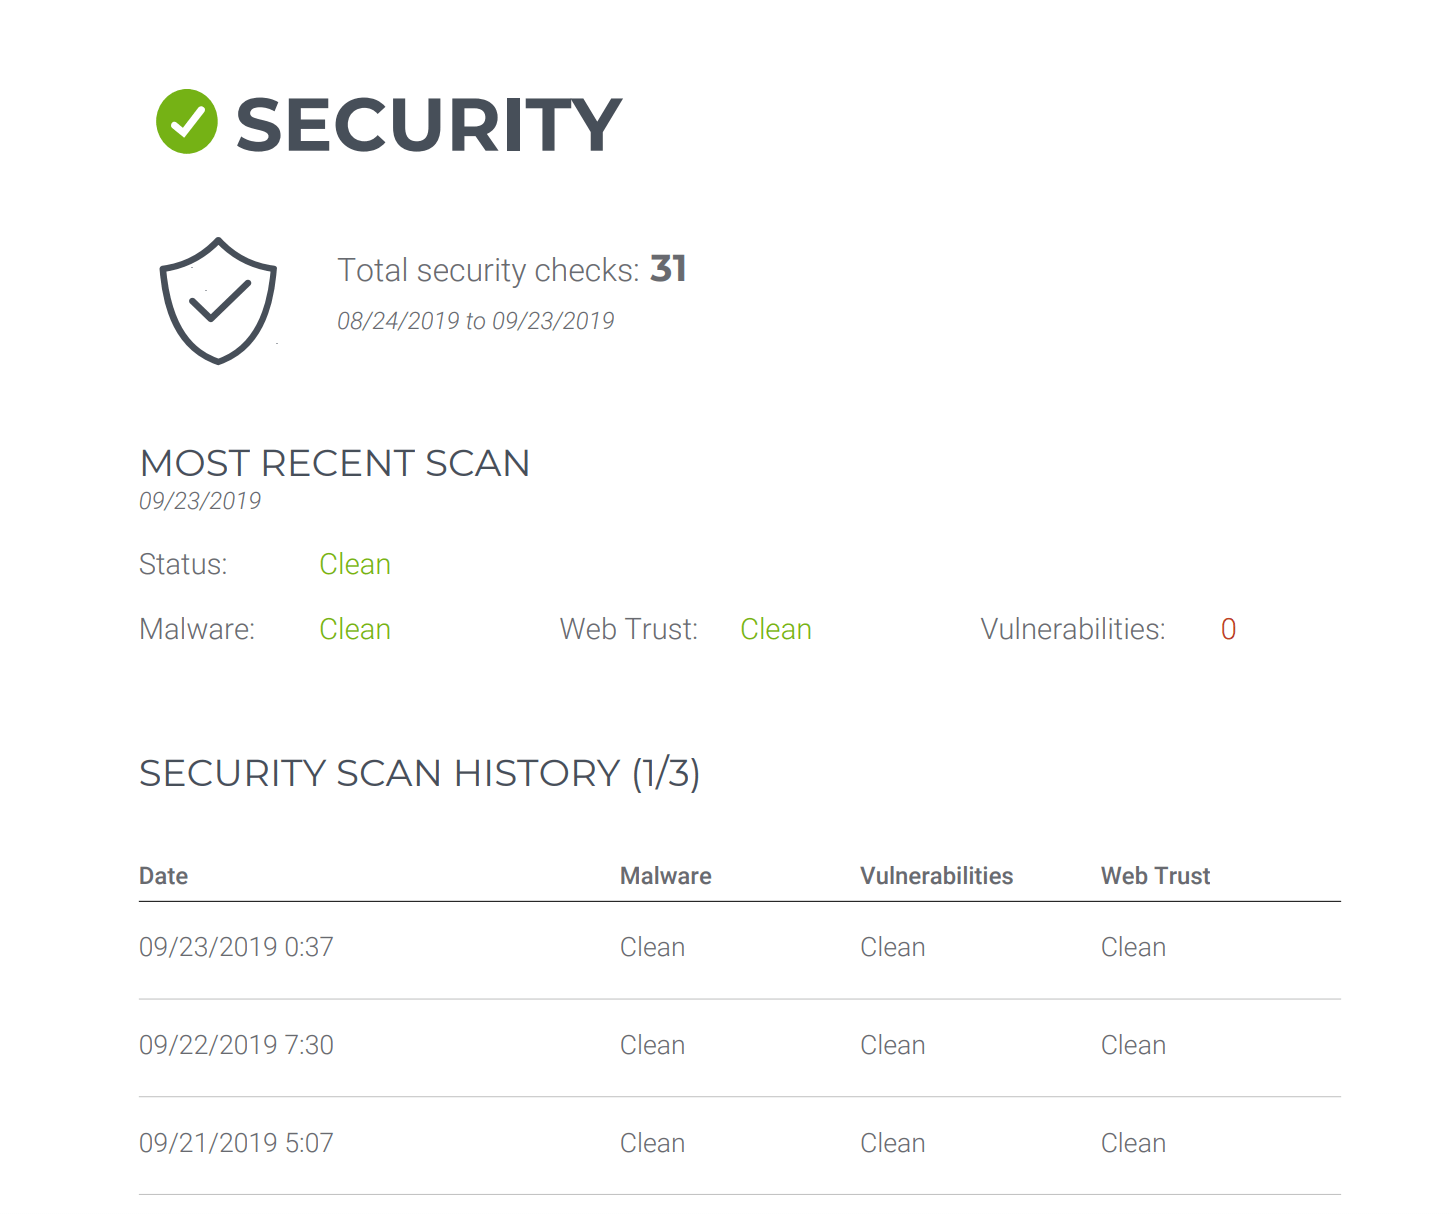Click the total security checks count 31
The width and height of the screenshot is (1452, 1214).
[668, 269]
